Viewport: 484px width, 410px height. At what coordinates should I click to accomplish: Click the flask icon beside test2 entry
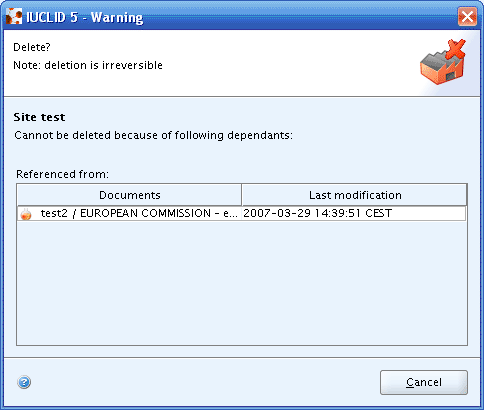point(26,213)
